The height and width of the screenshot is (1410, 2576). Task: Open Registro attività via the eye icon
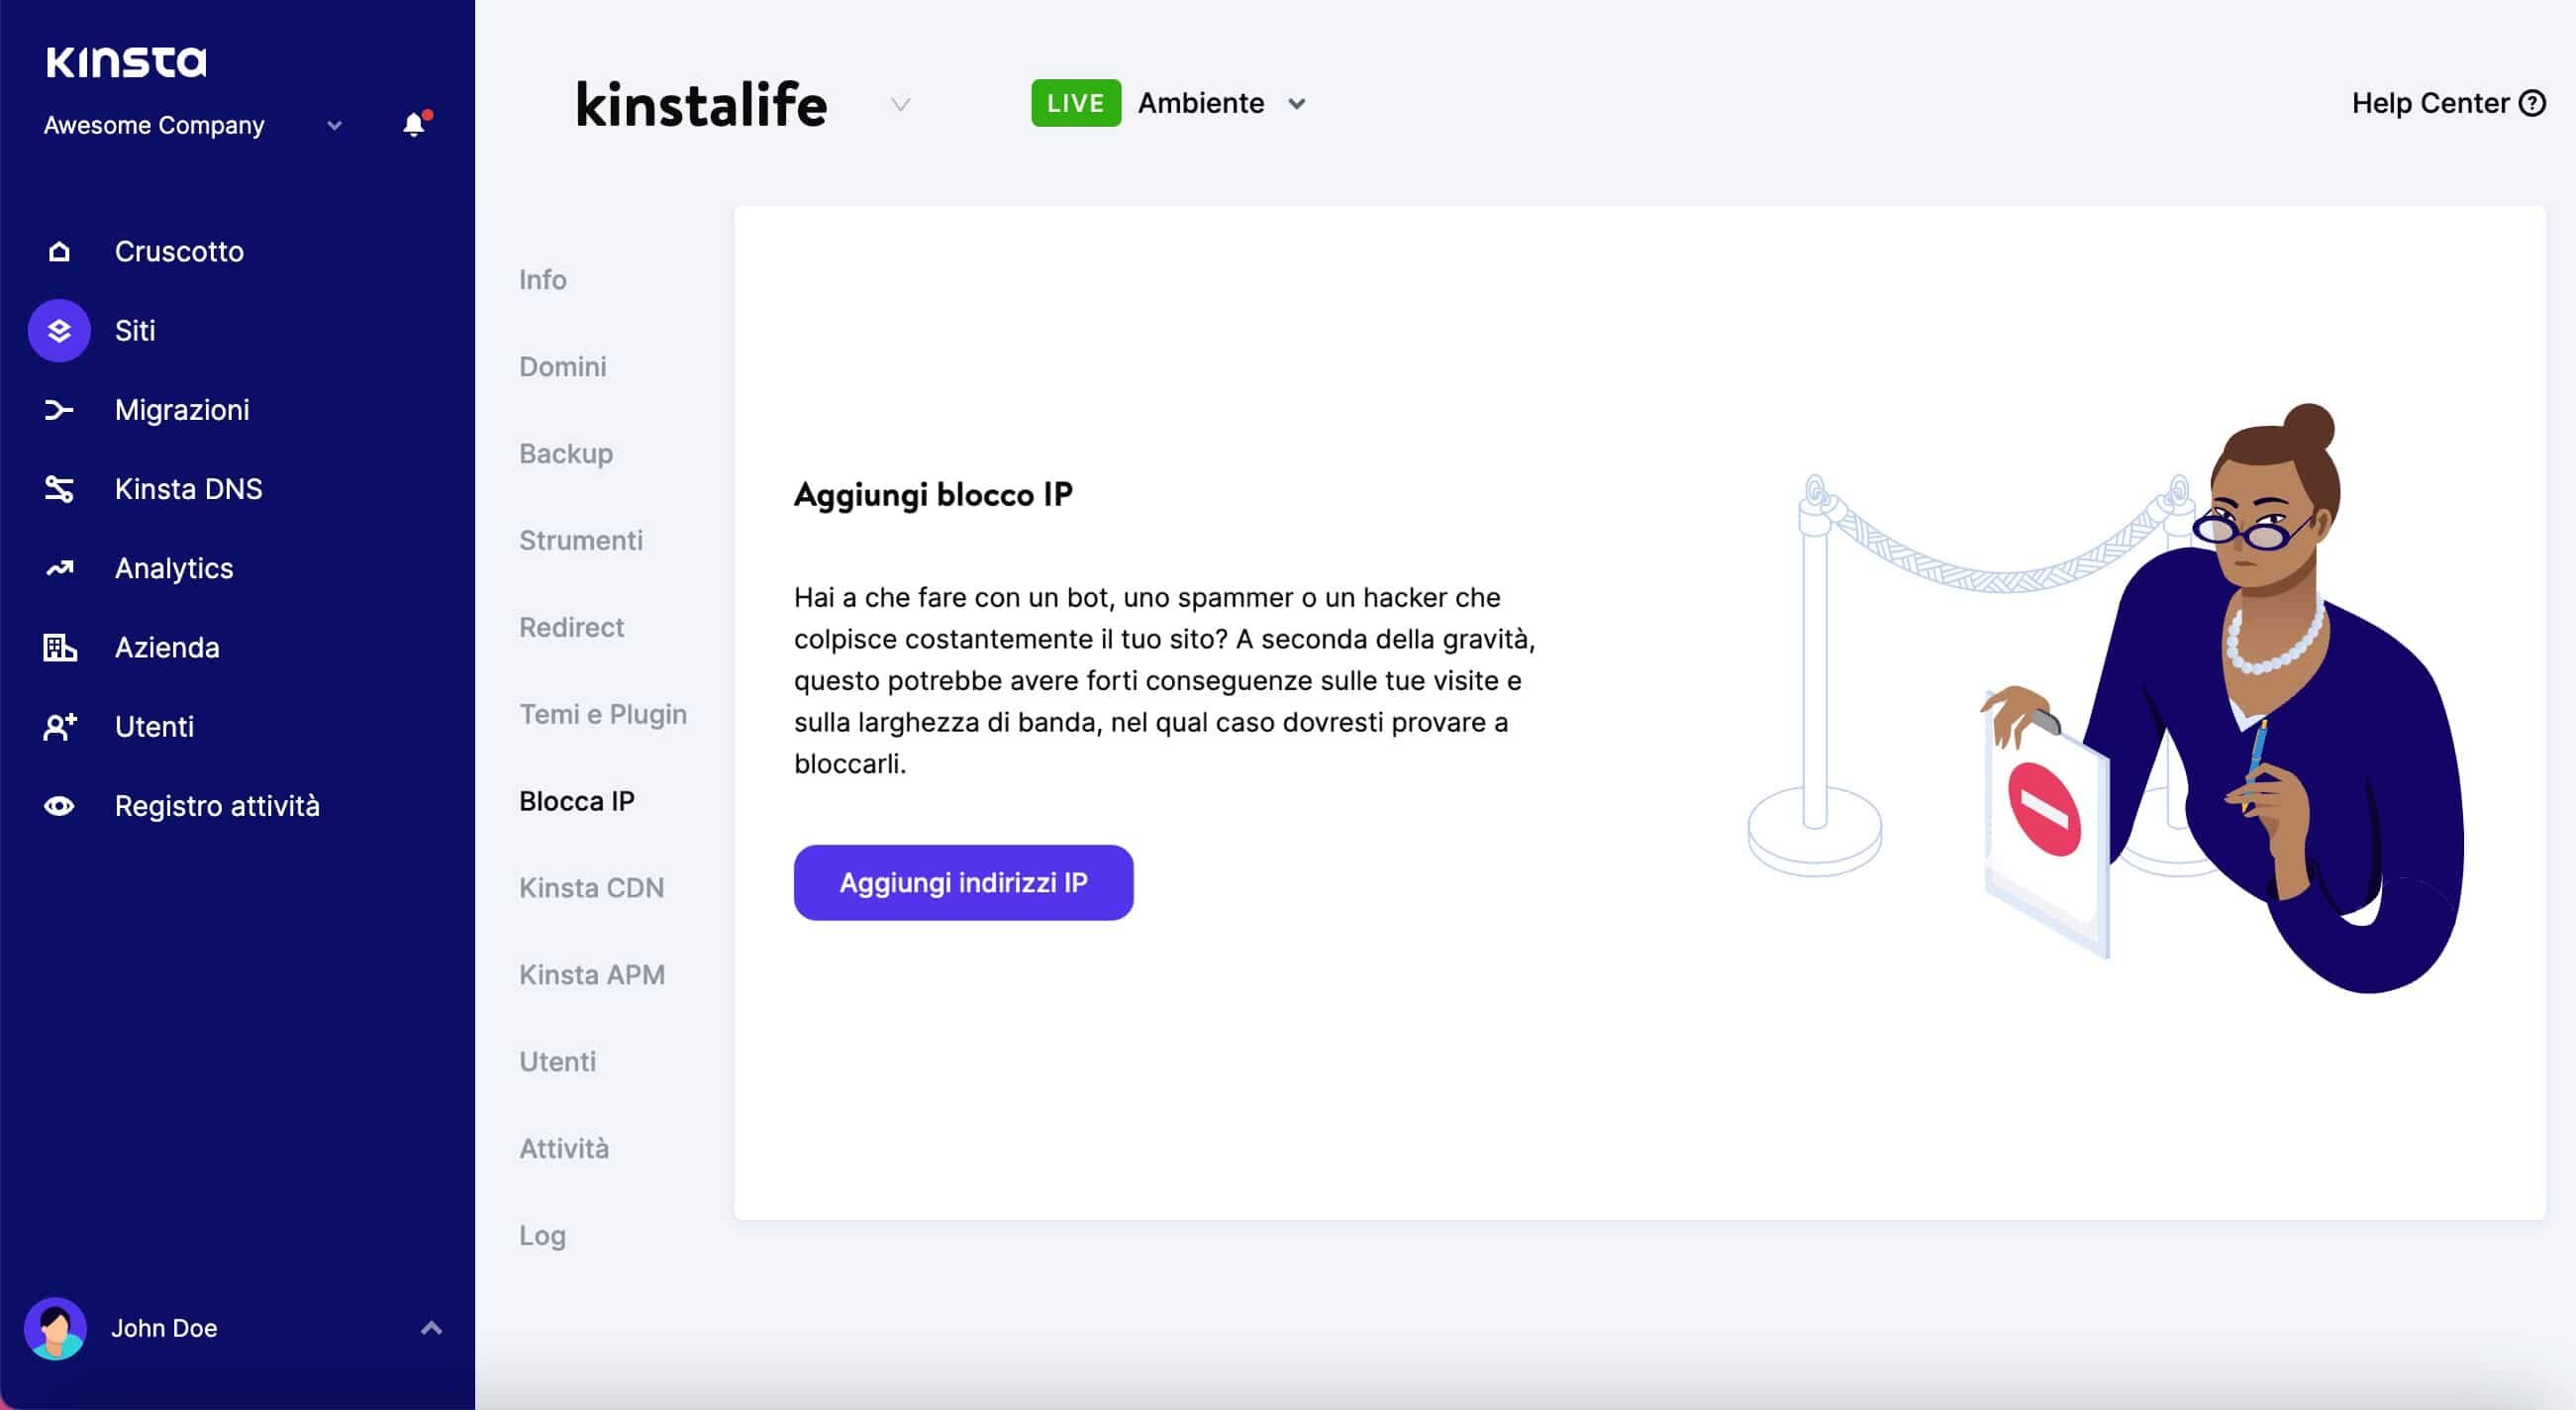(58, 806)
